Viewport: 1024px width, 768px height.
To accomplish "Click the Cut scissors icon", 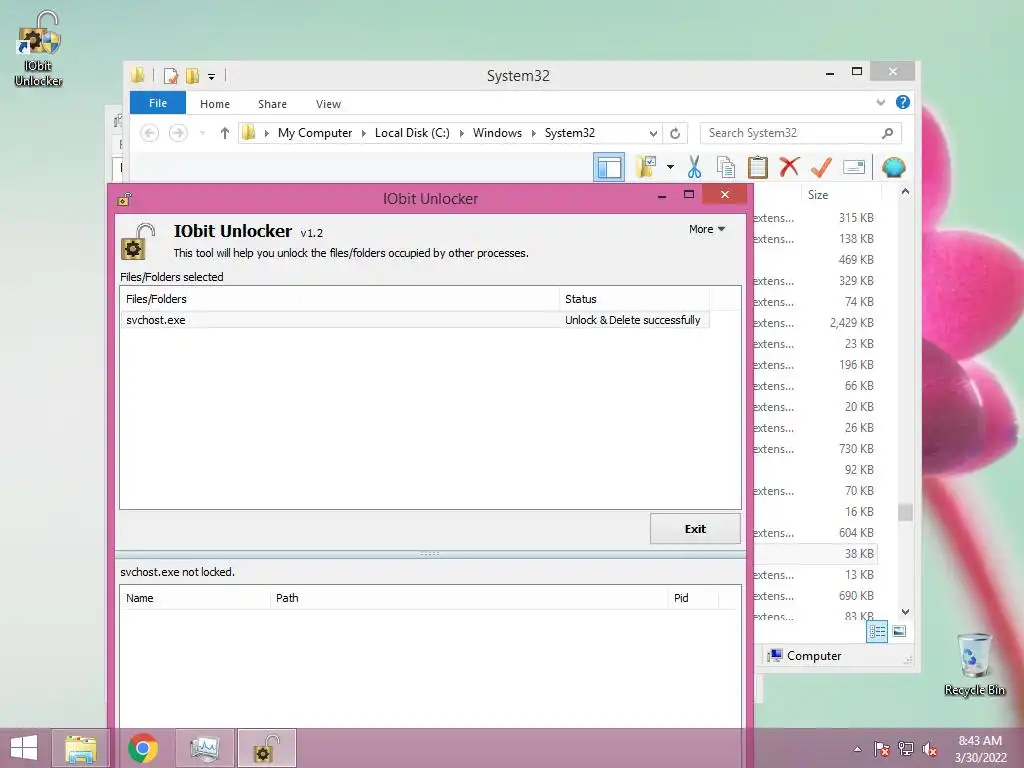I will coord(694,167).
